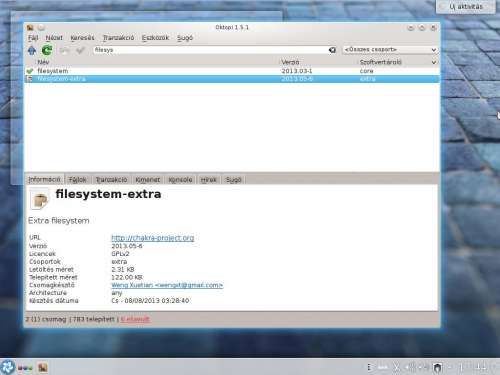Viewport: 500px width, 375px height.
Task: Switch to the Fájlok tab
Action: (x=78, y=180)
